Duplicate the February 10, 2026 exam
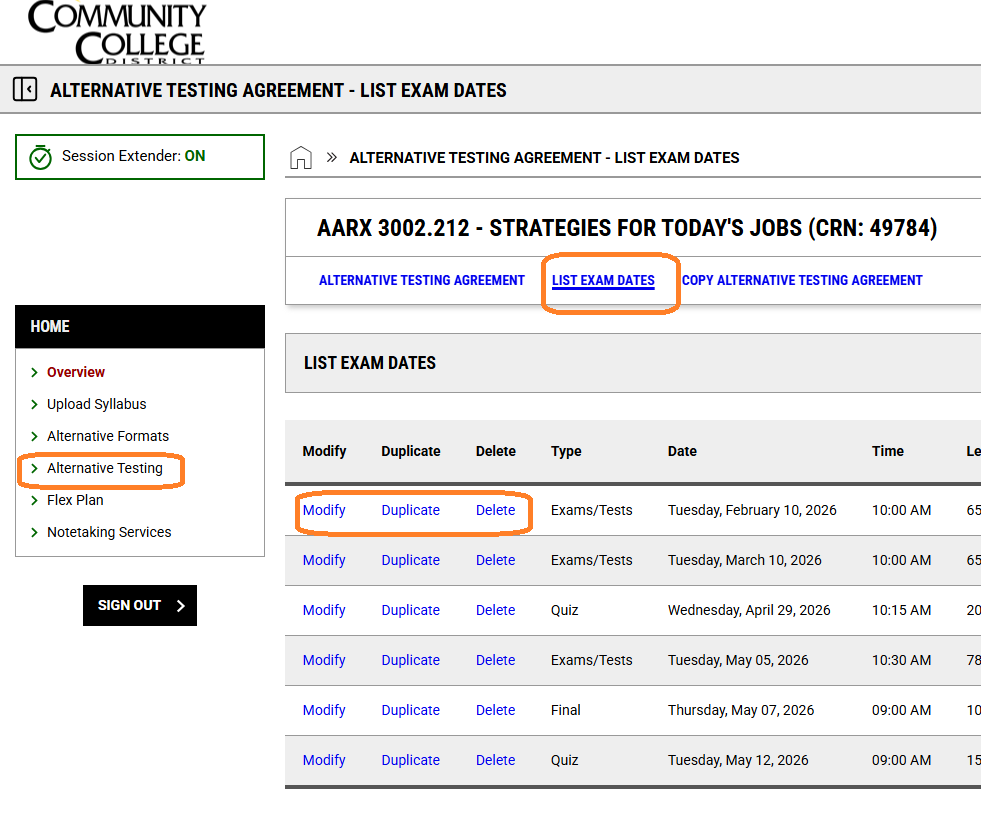981x814 pixels. point(410,510)
